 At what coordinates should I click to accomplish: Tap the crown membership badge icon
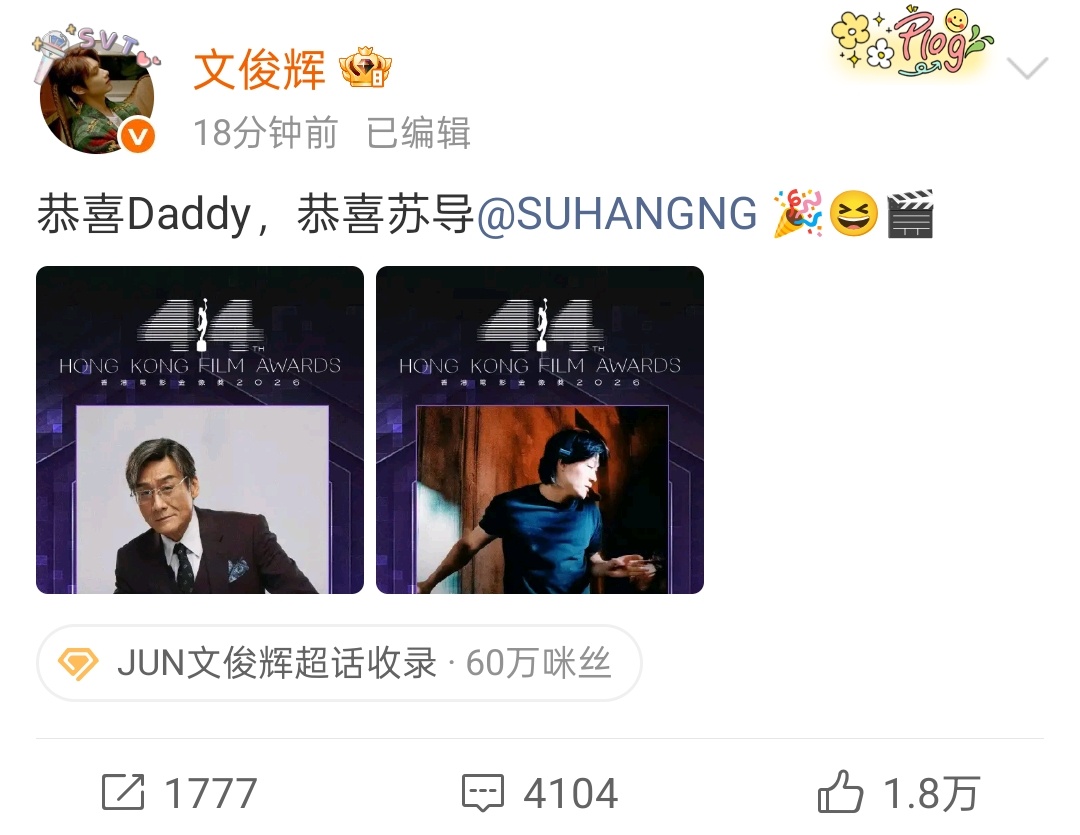click(x=365, y=68)
